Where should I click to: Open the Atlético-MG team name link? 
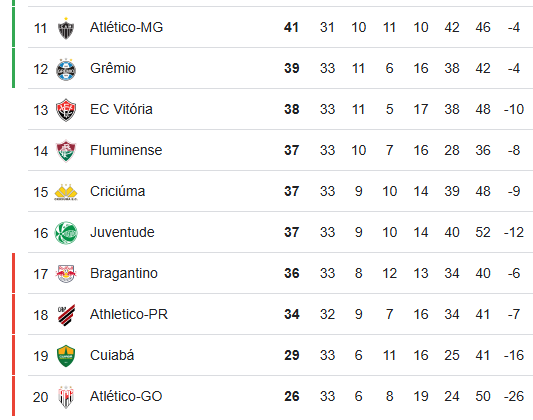(x=126, y=28)
